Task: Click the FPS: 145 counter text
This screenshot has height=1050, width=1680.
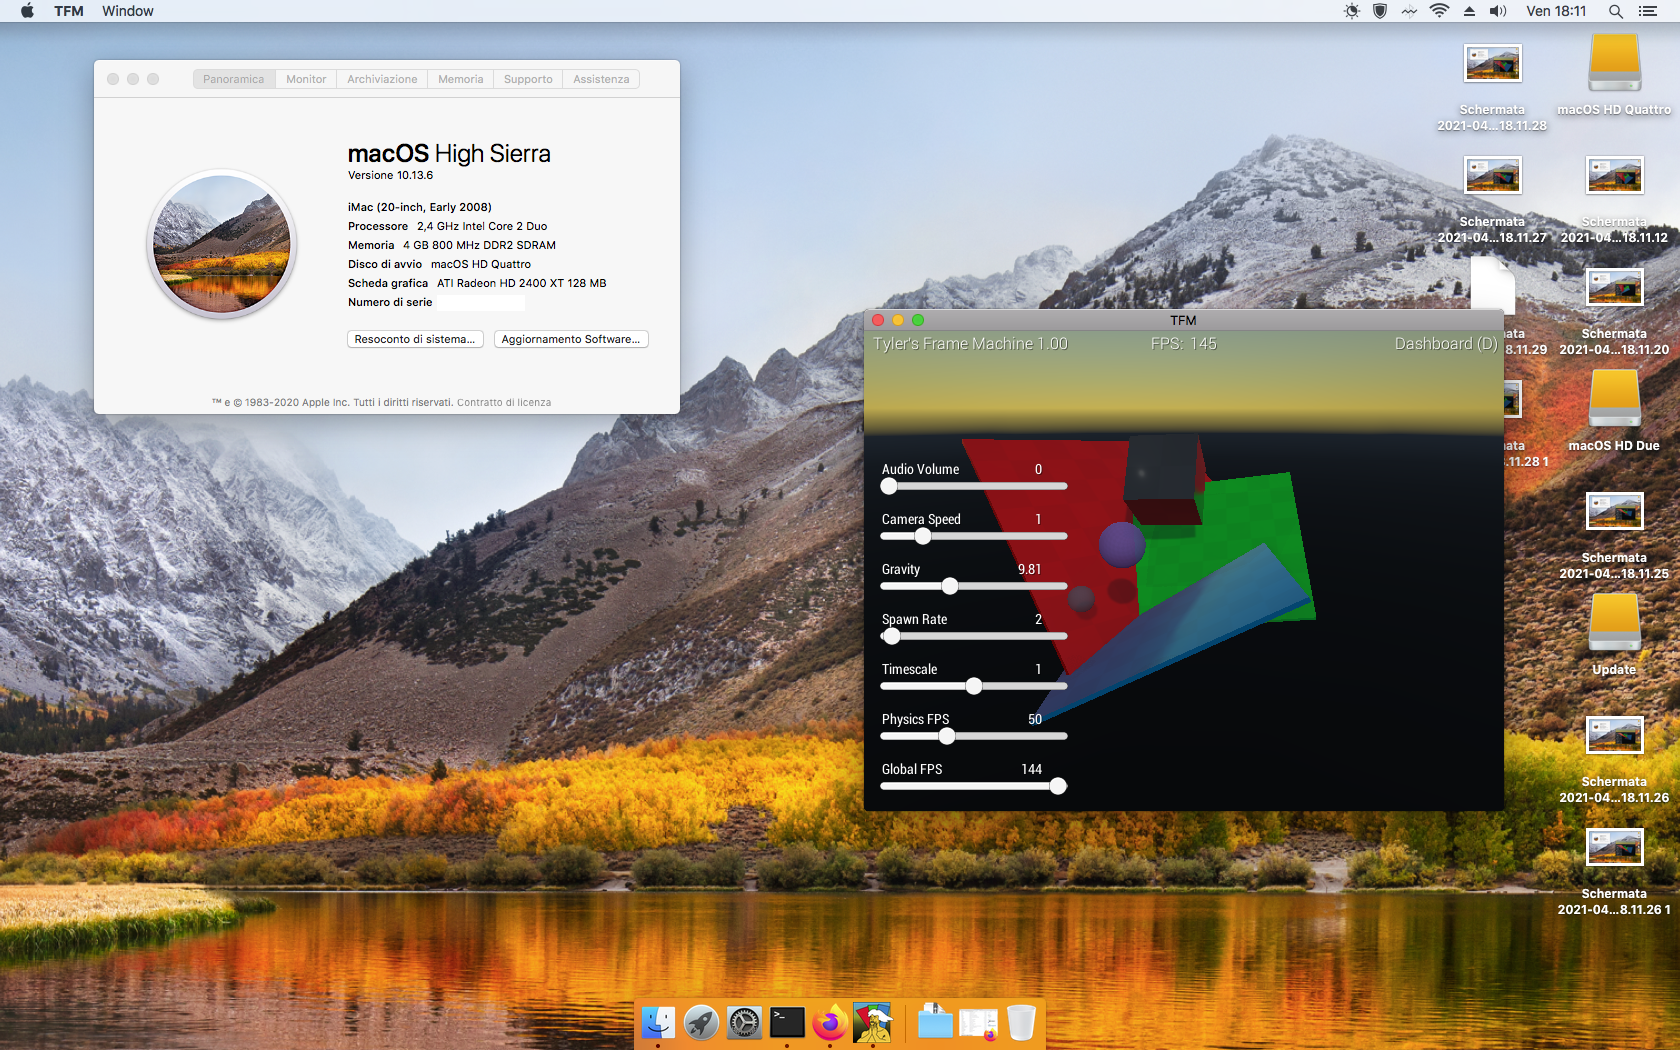Action: [1184, 343]
